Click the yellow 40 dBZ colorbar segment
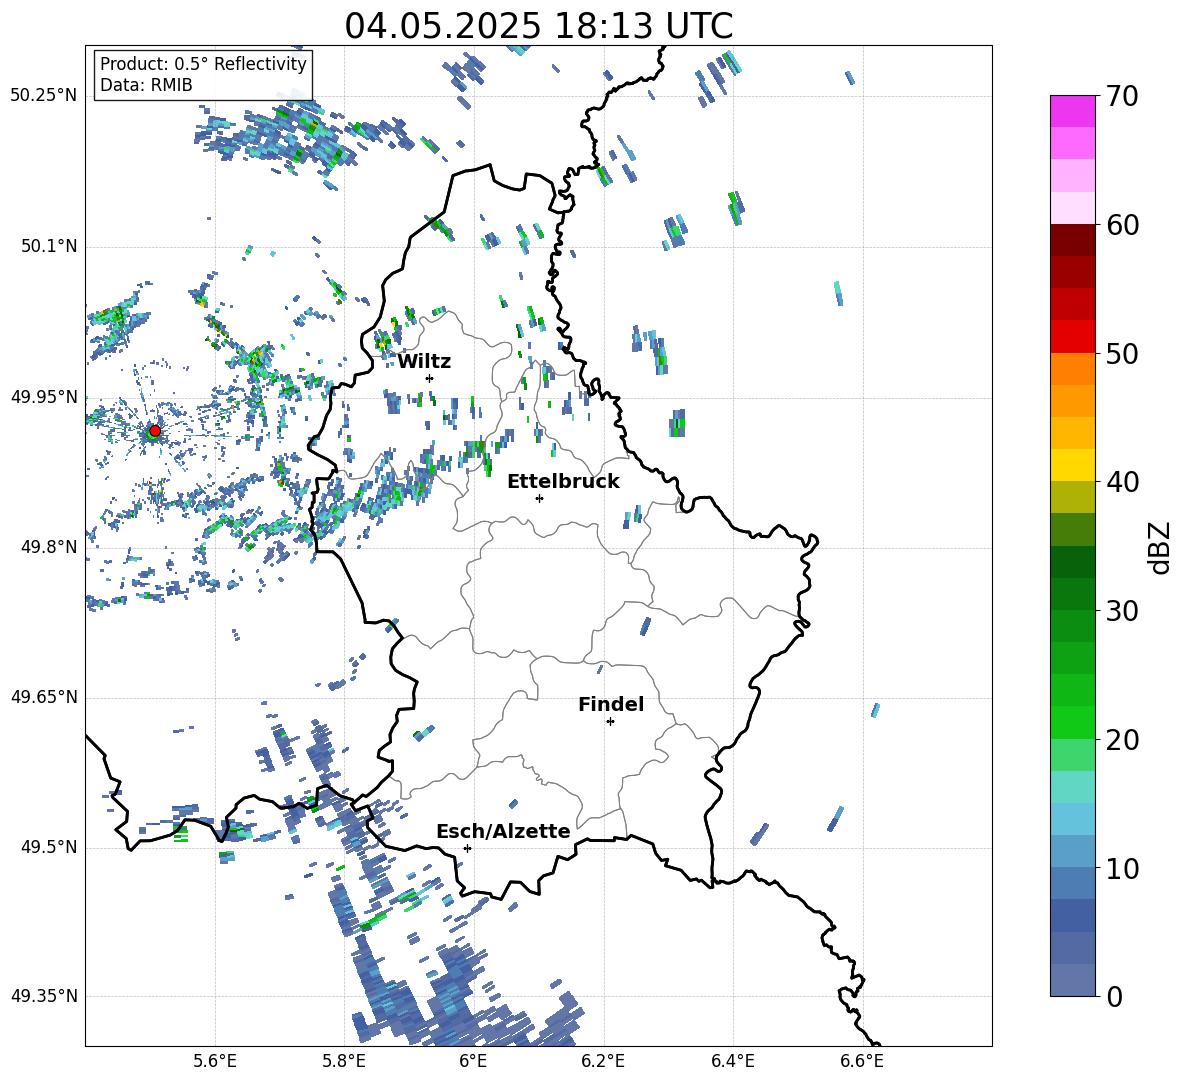1184x1081 pixels. (1072, 465)
